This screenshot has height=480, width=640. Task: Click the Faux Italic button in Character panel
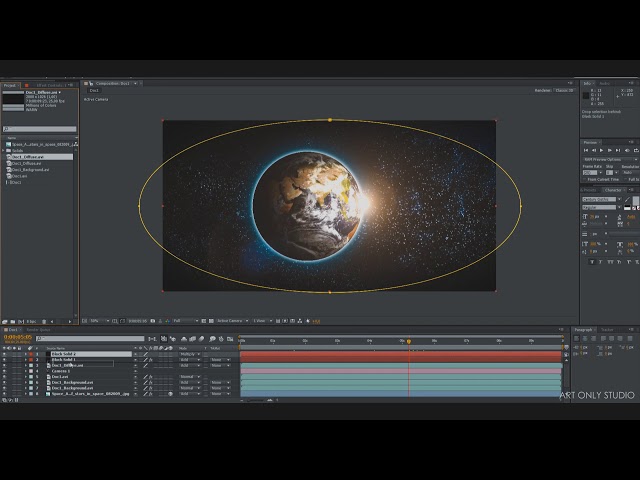600,262
